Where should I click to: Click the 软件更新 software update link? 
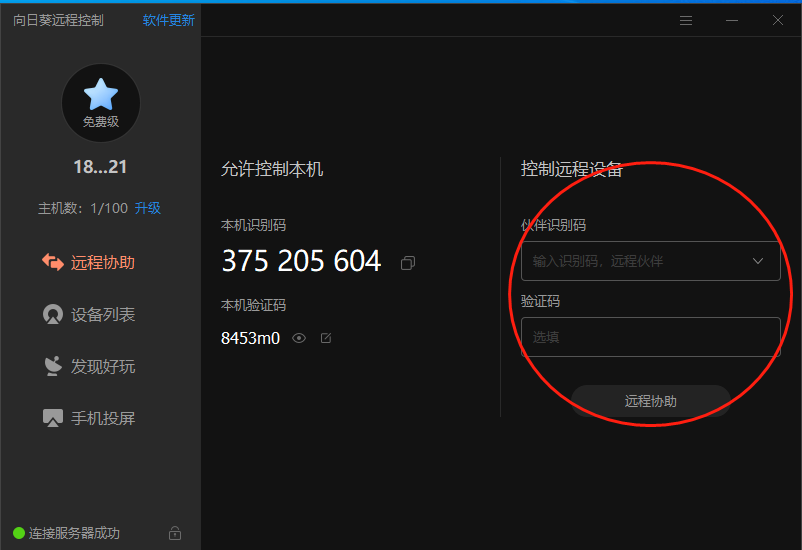coord(169,20)
